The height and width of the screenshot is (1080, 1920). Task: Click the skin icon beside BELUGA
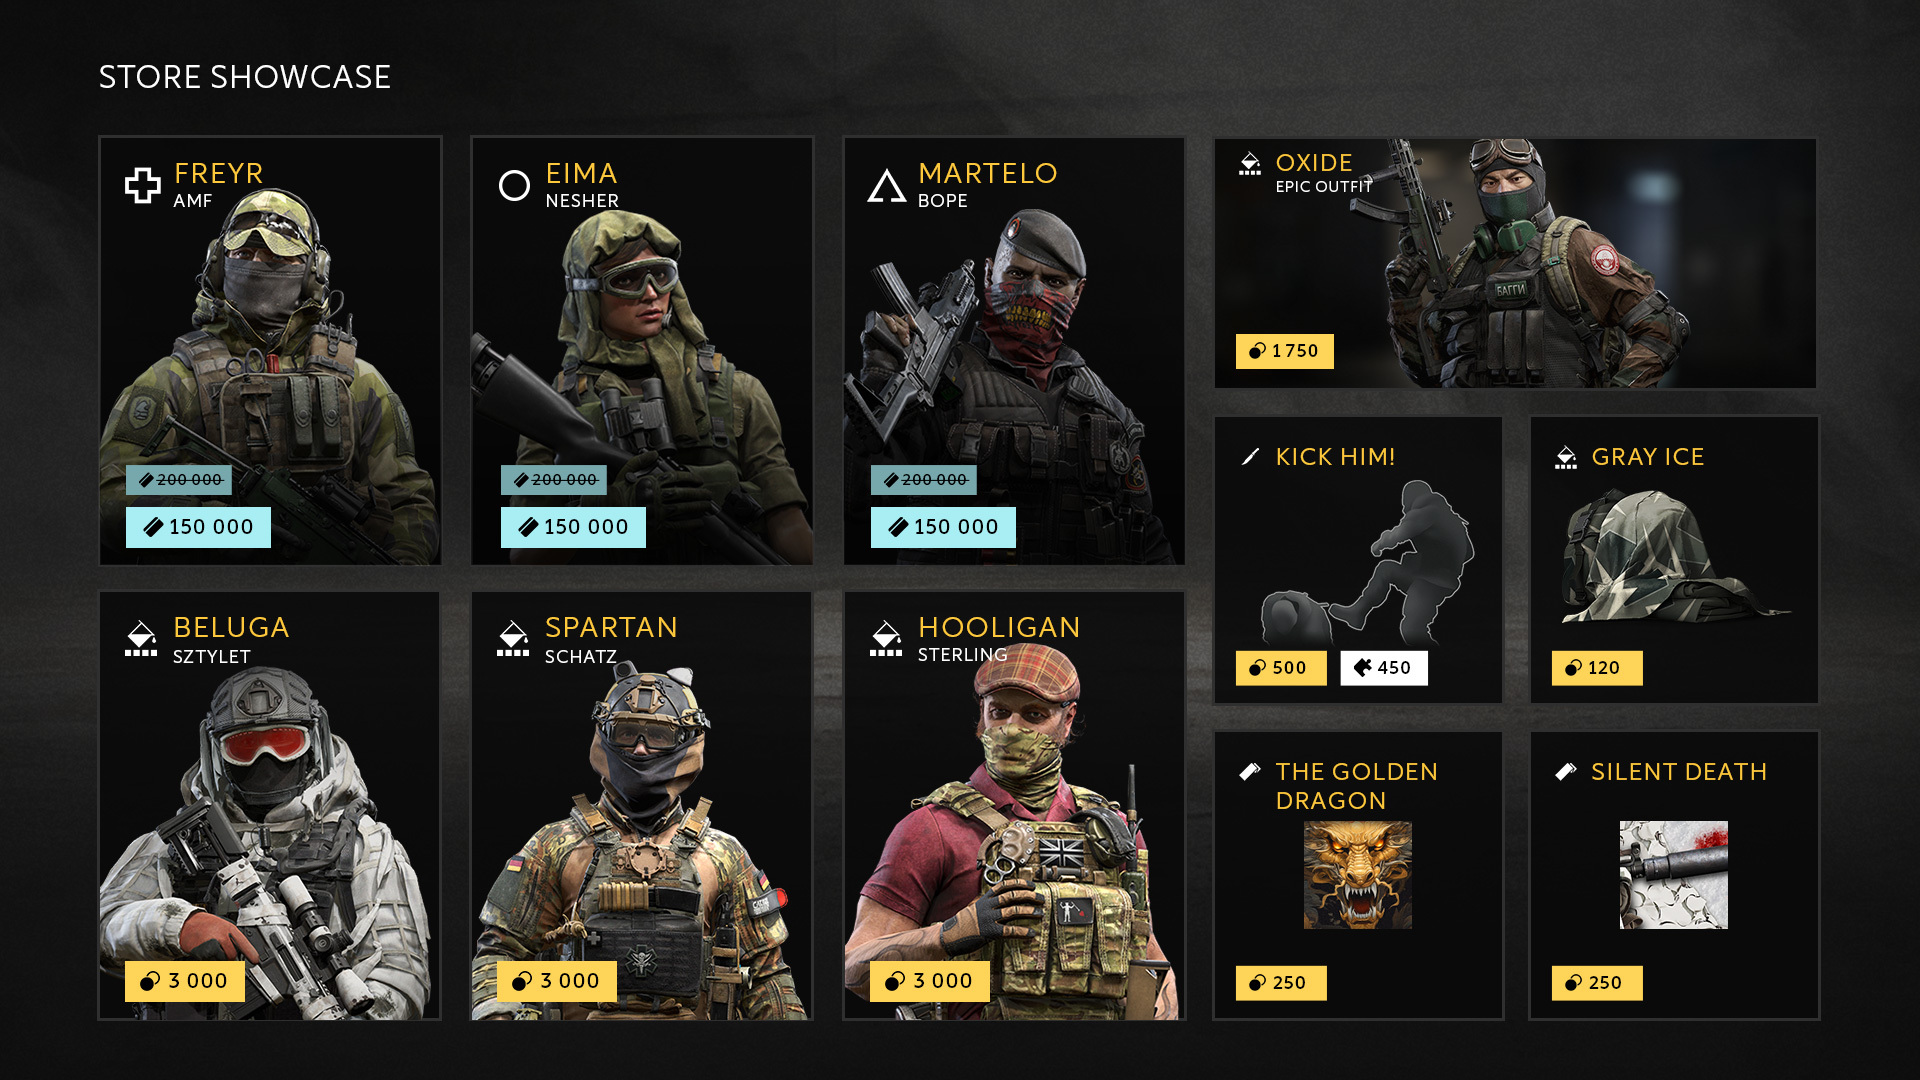point(141,638)
